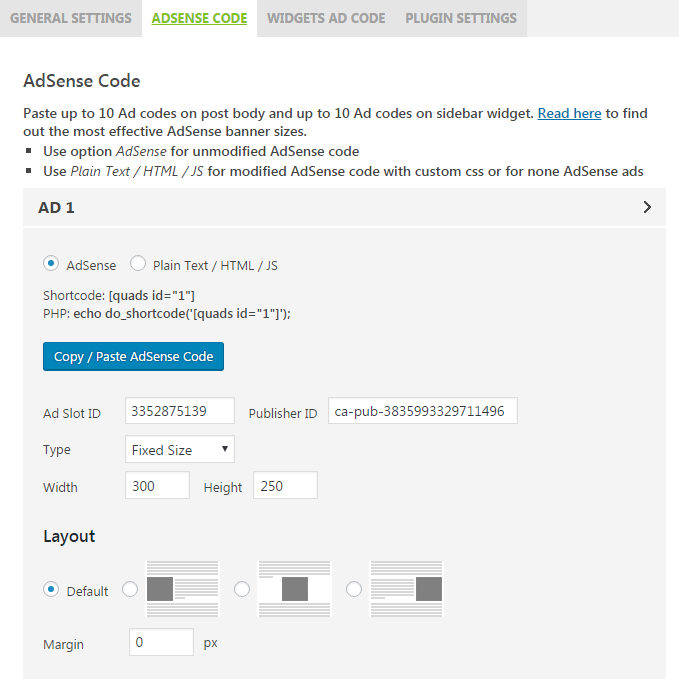Switch to the Widgets Ad Code tab

coord(326,18)
